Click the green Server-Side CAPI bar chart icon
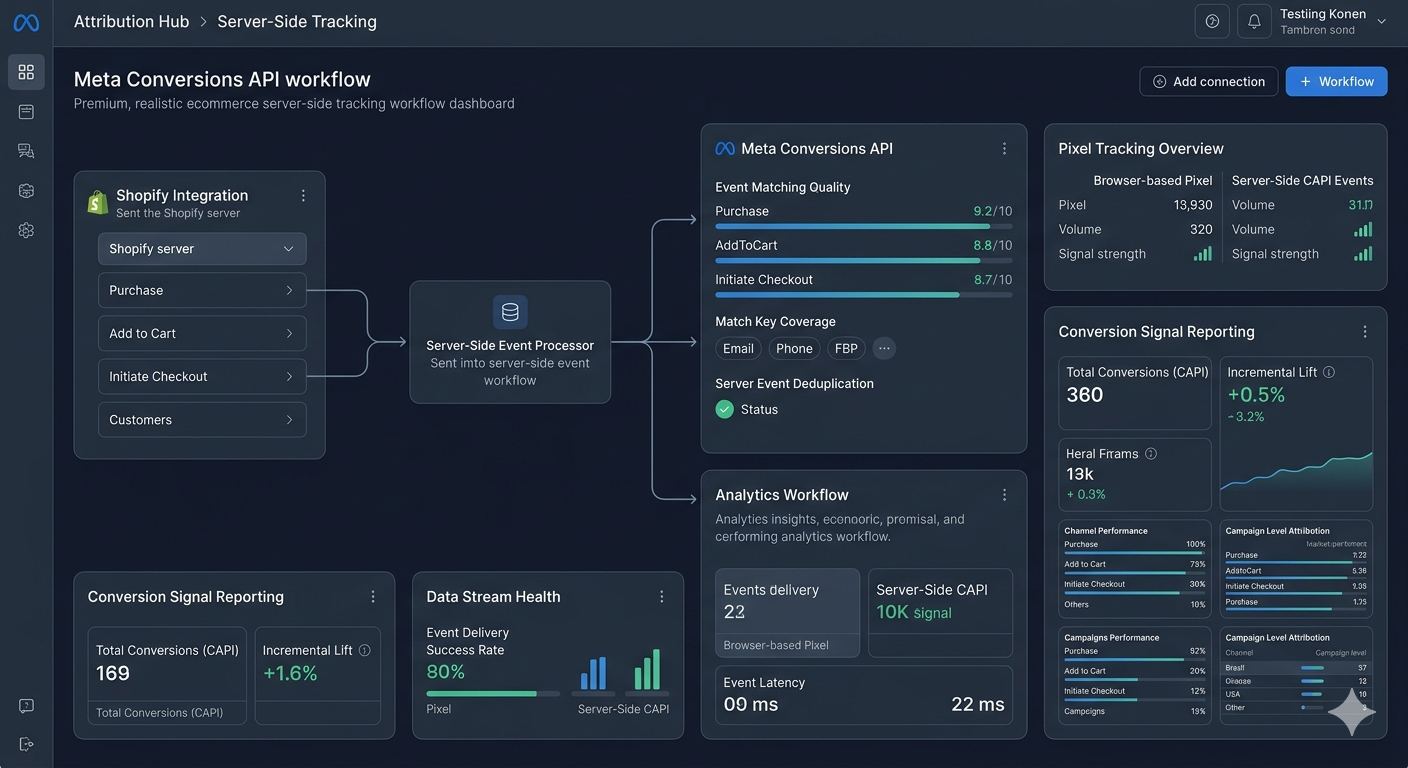The height and width of the screenshot is (768, 1408). (x=647, y=670)
